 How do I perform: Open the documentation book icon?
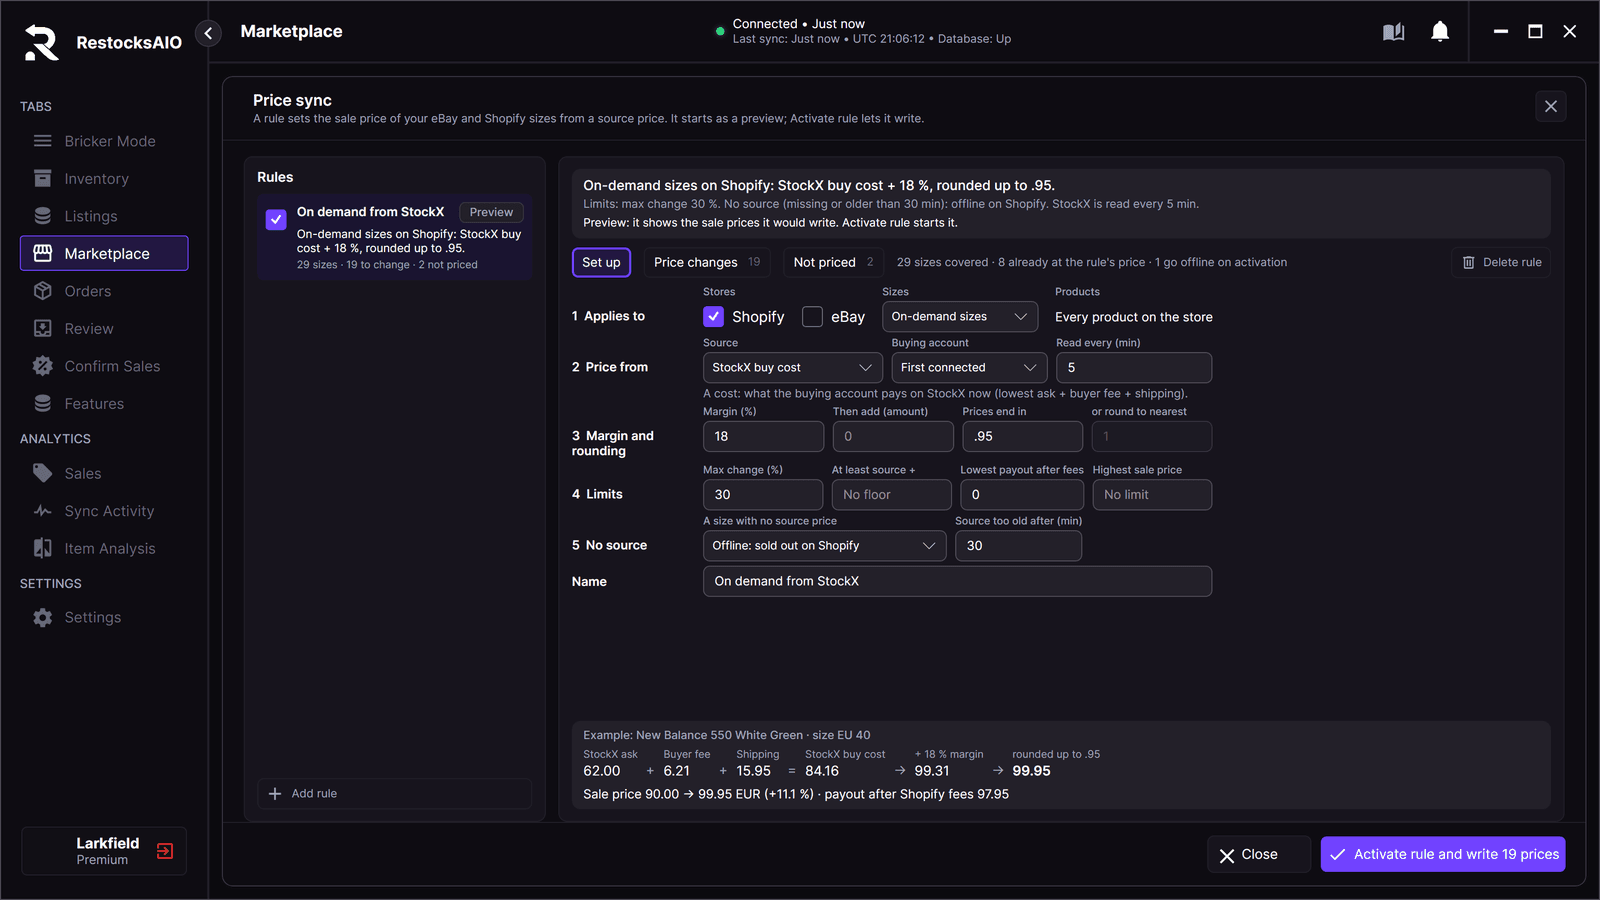pos(1393,32)
